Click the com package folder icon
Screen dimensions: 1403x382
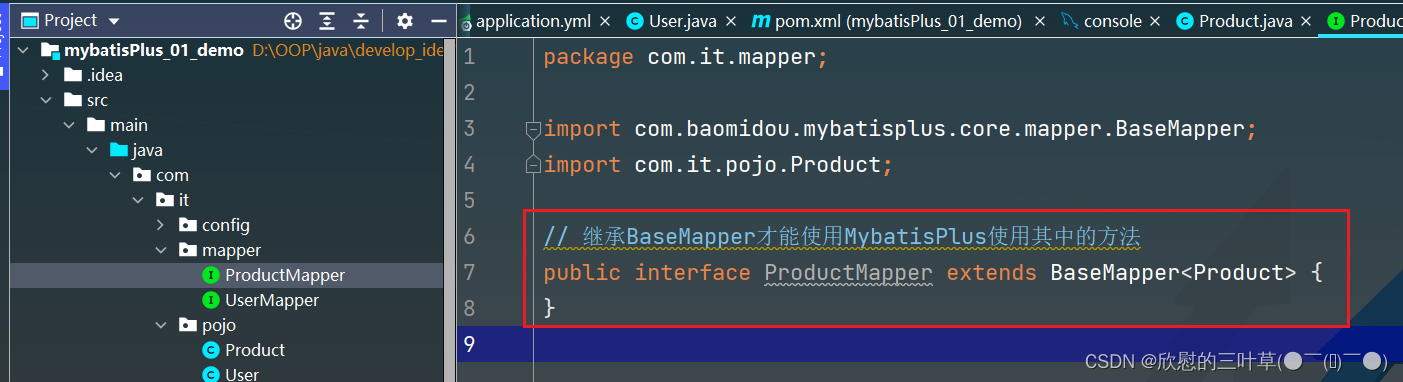click(x=142, y=175)
